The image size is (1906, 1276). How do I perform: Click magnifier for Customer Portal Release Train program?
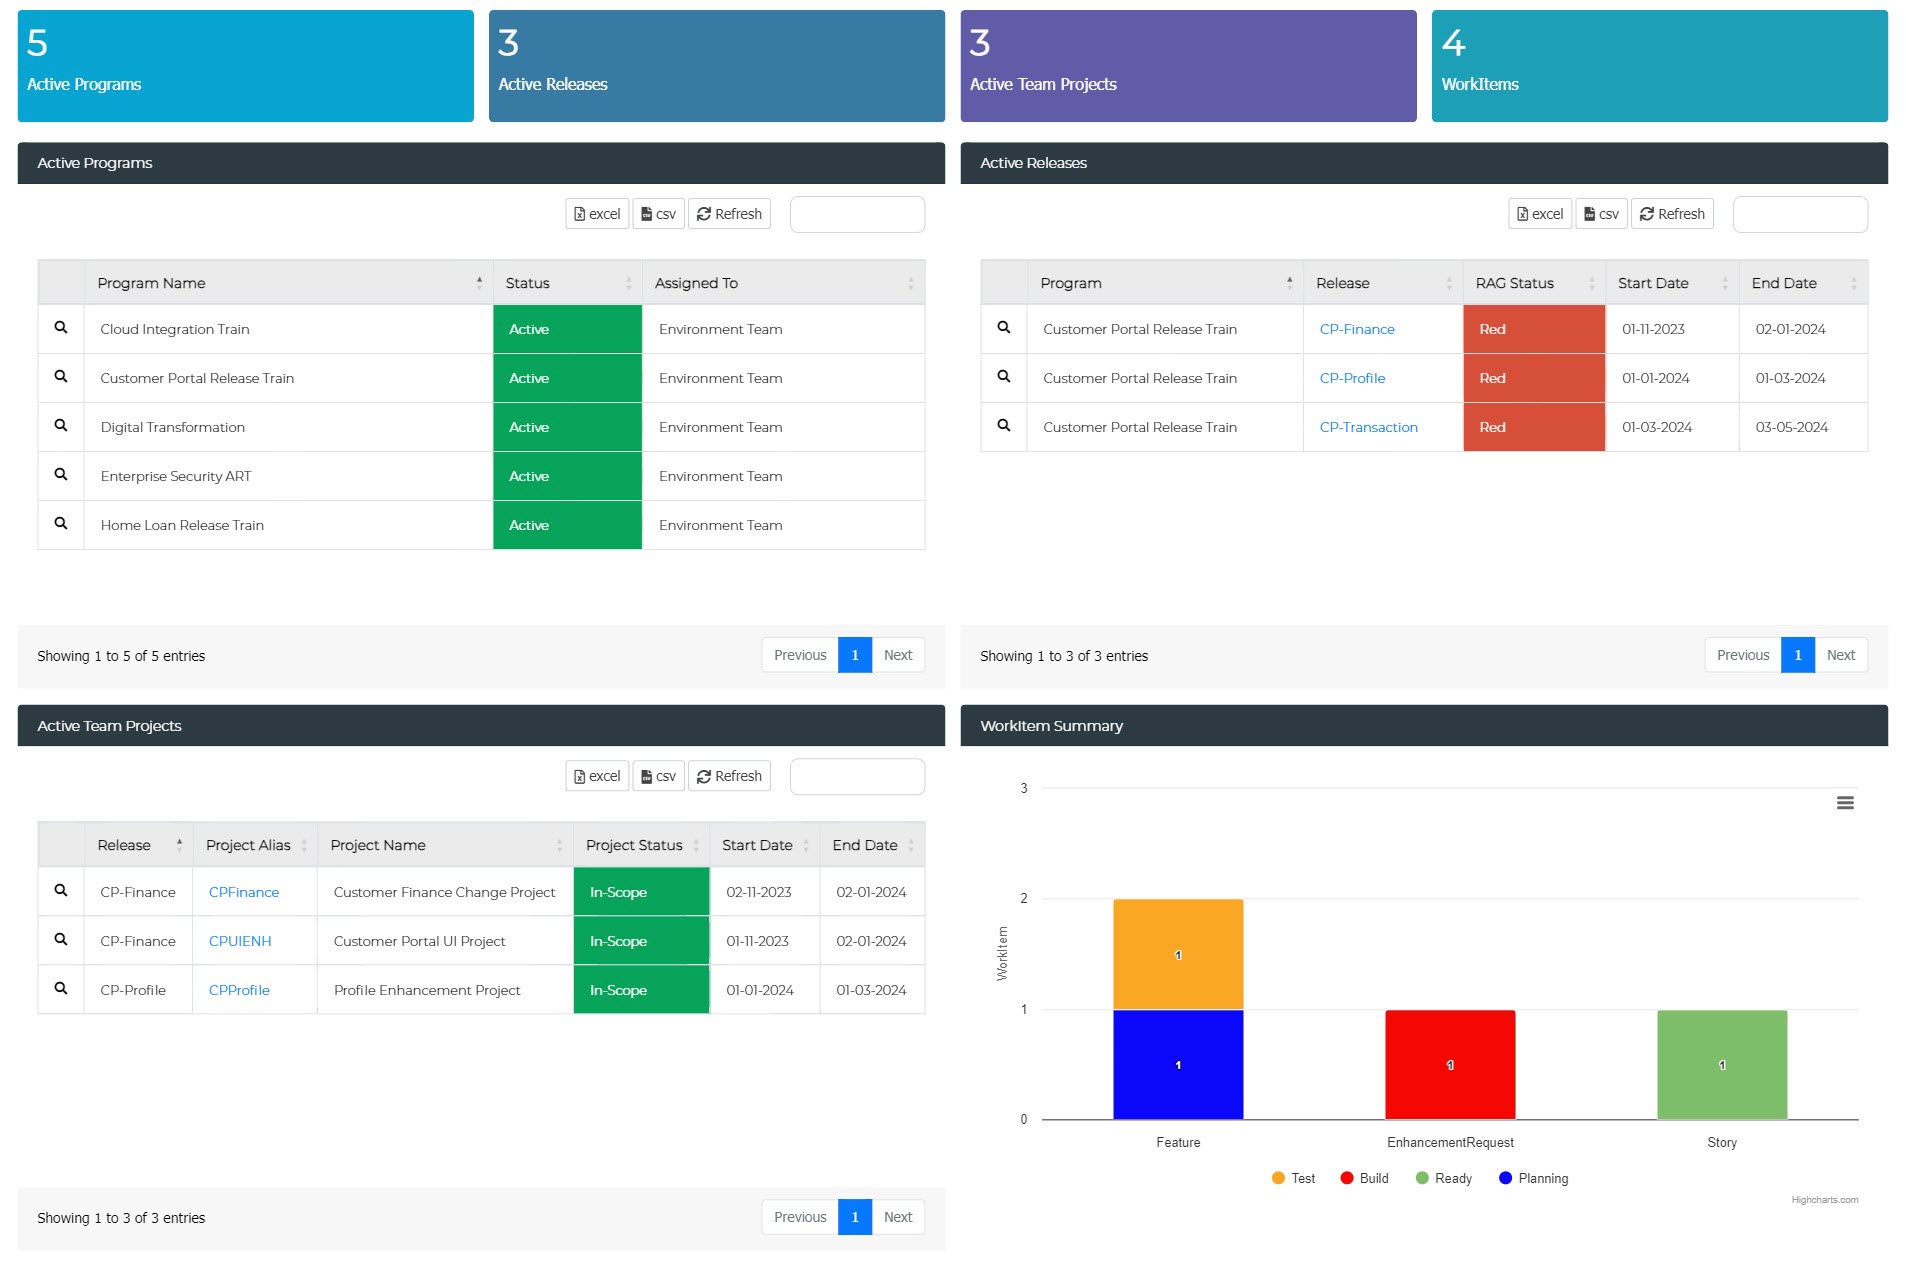(61, 377)
